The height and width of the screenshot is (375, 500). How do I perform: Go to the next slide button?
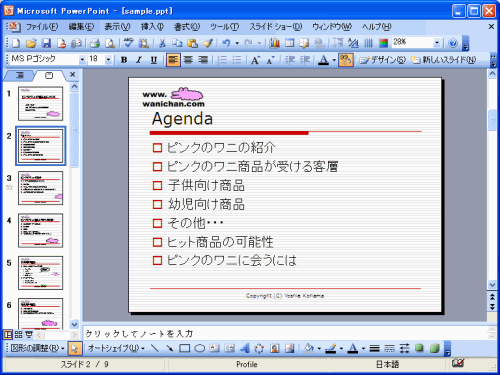click(492, 307)
